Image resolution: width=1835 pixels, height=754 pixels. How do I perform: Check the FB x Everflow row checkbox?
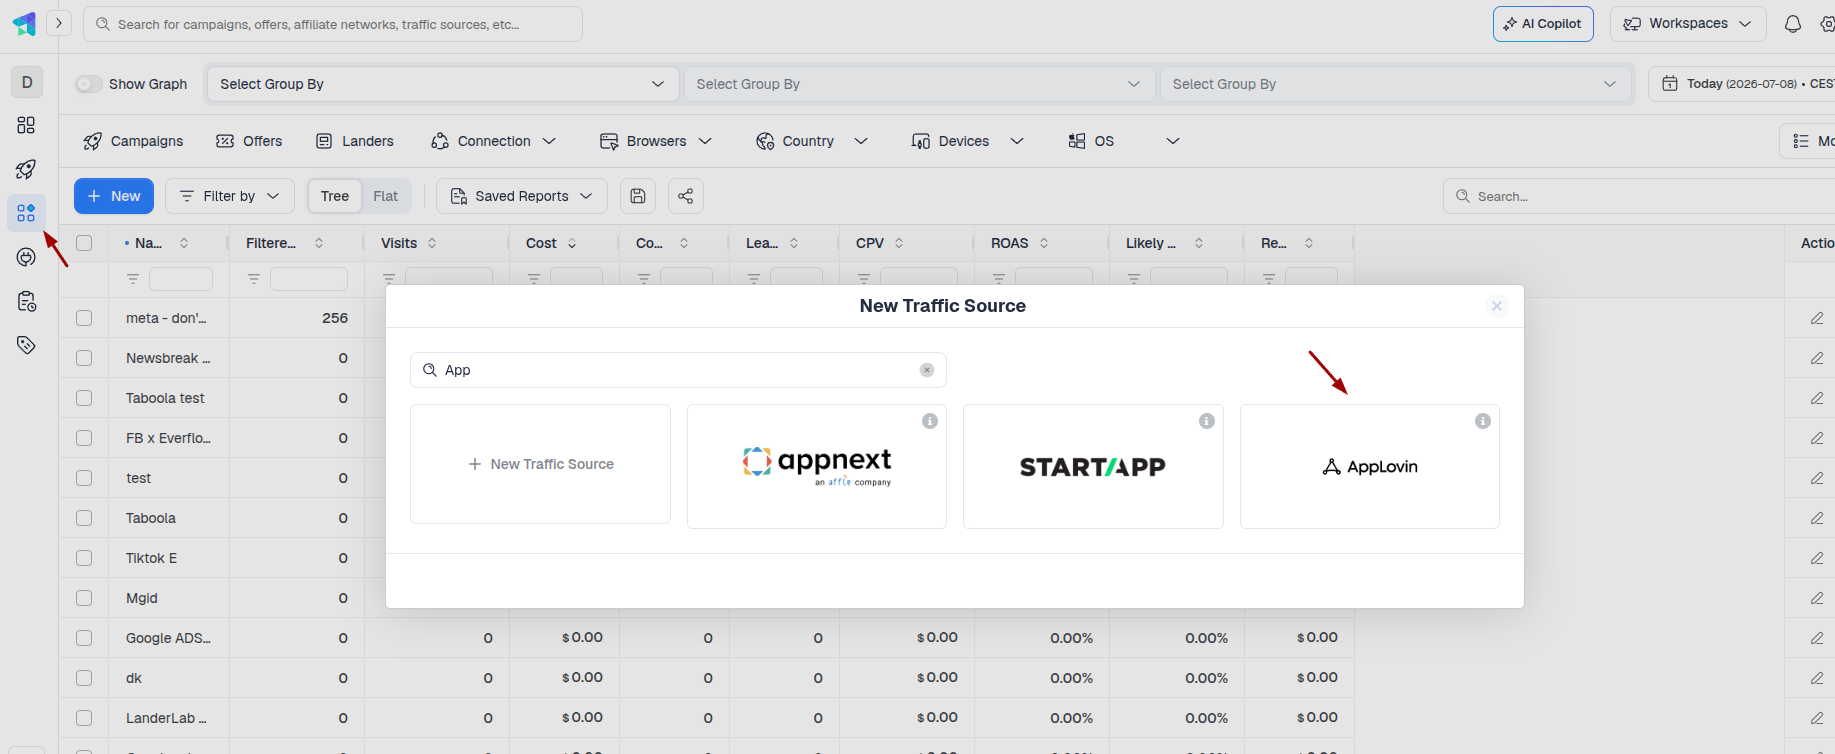(84, 438)
